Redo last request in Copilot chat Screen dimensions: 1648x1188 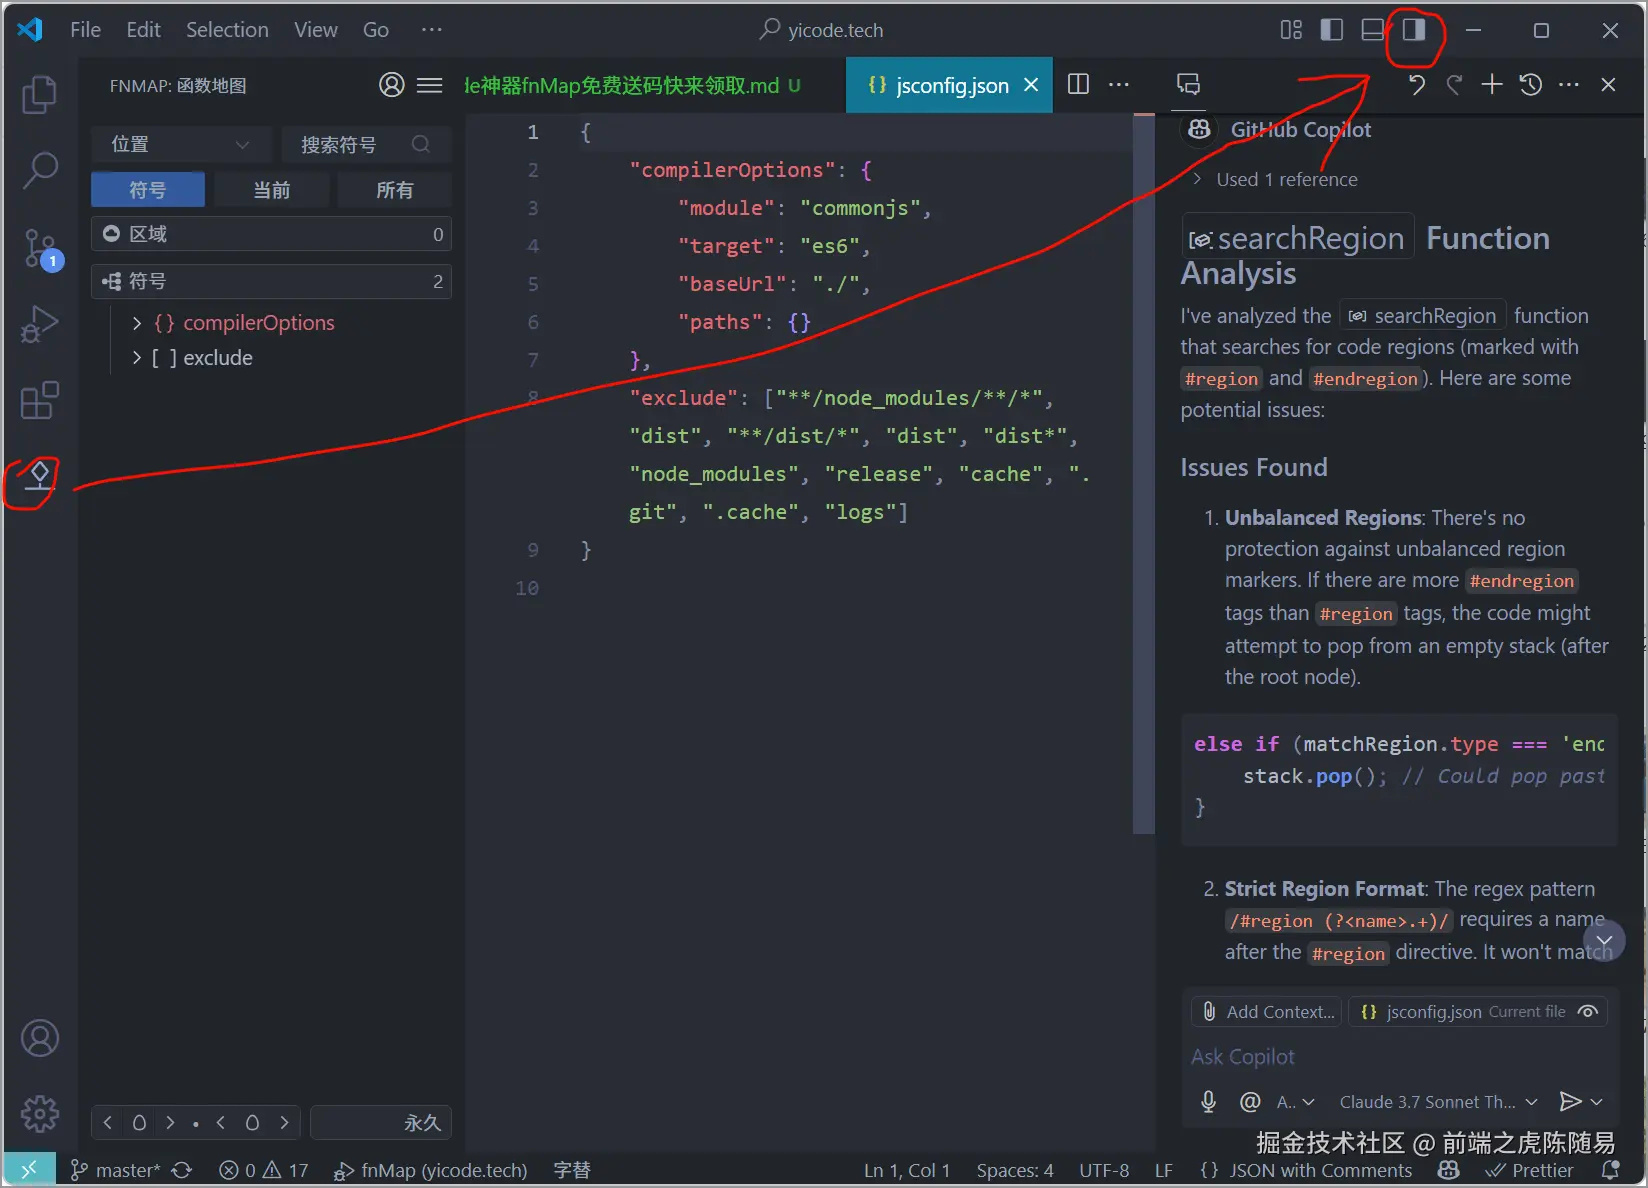click(1454, 85)
